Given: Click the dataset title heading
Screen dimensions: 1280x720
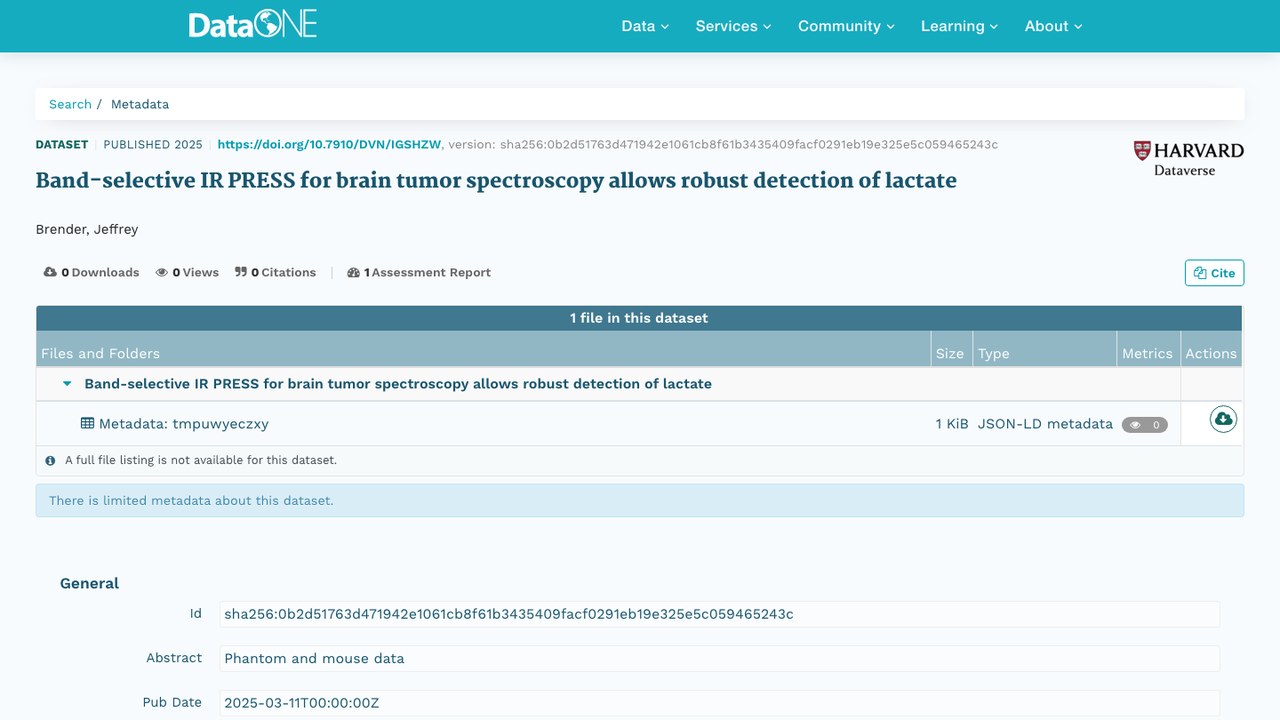Looking at the screenshot, I should tap(496, 181).
